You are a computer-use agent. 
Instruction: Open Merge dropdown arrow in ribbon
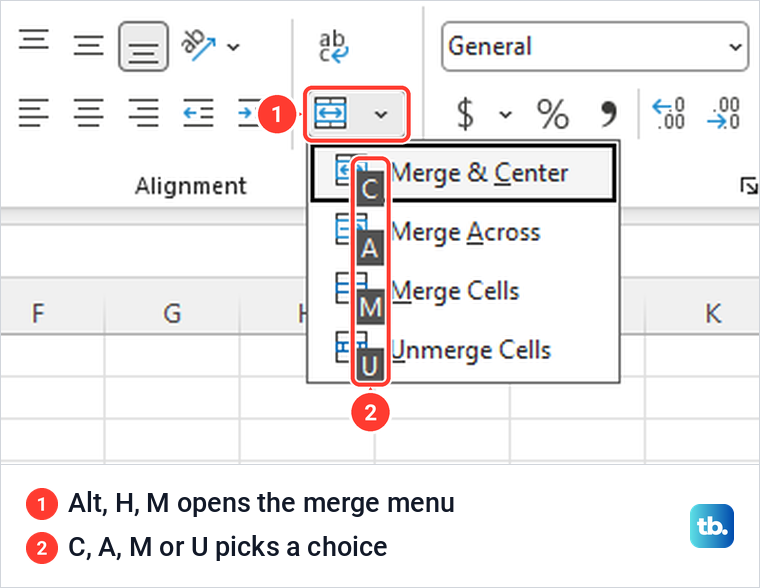(x=381, y=114)
